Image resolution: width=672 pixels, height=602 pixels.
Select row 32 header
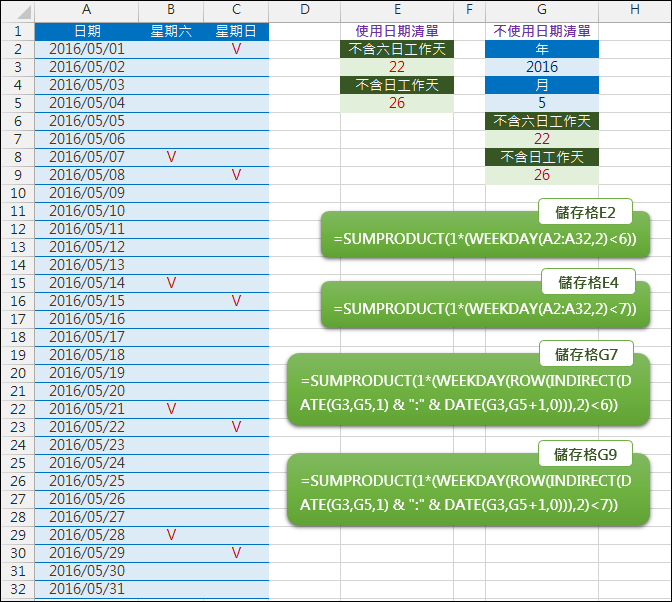(18, 589)
